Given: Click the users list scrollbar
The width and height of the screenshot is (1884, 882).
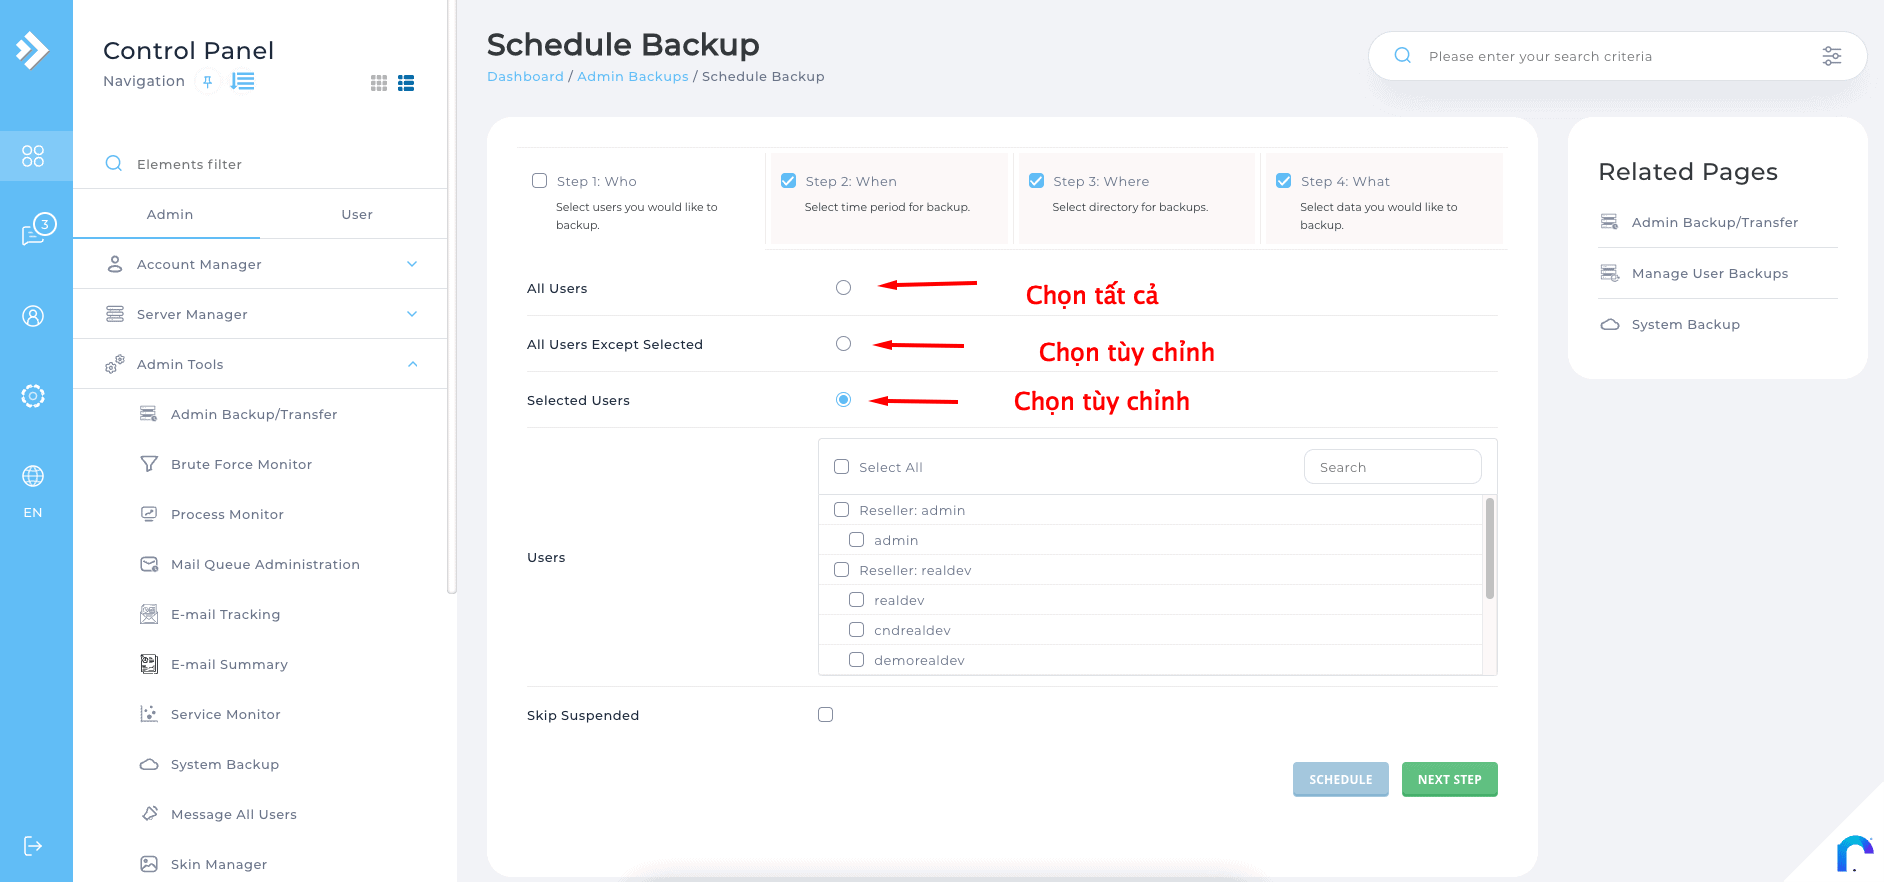Looking at the screenshot, I should 1490,548.
